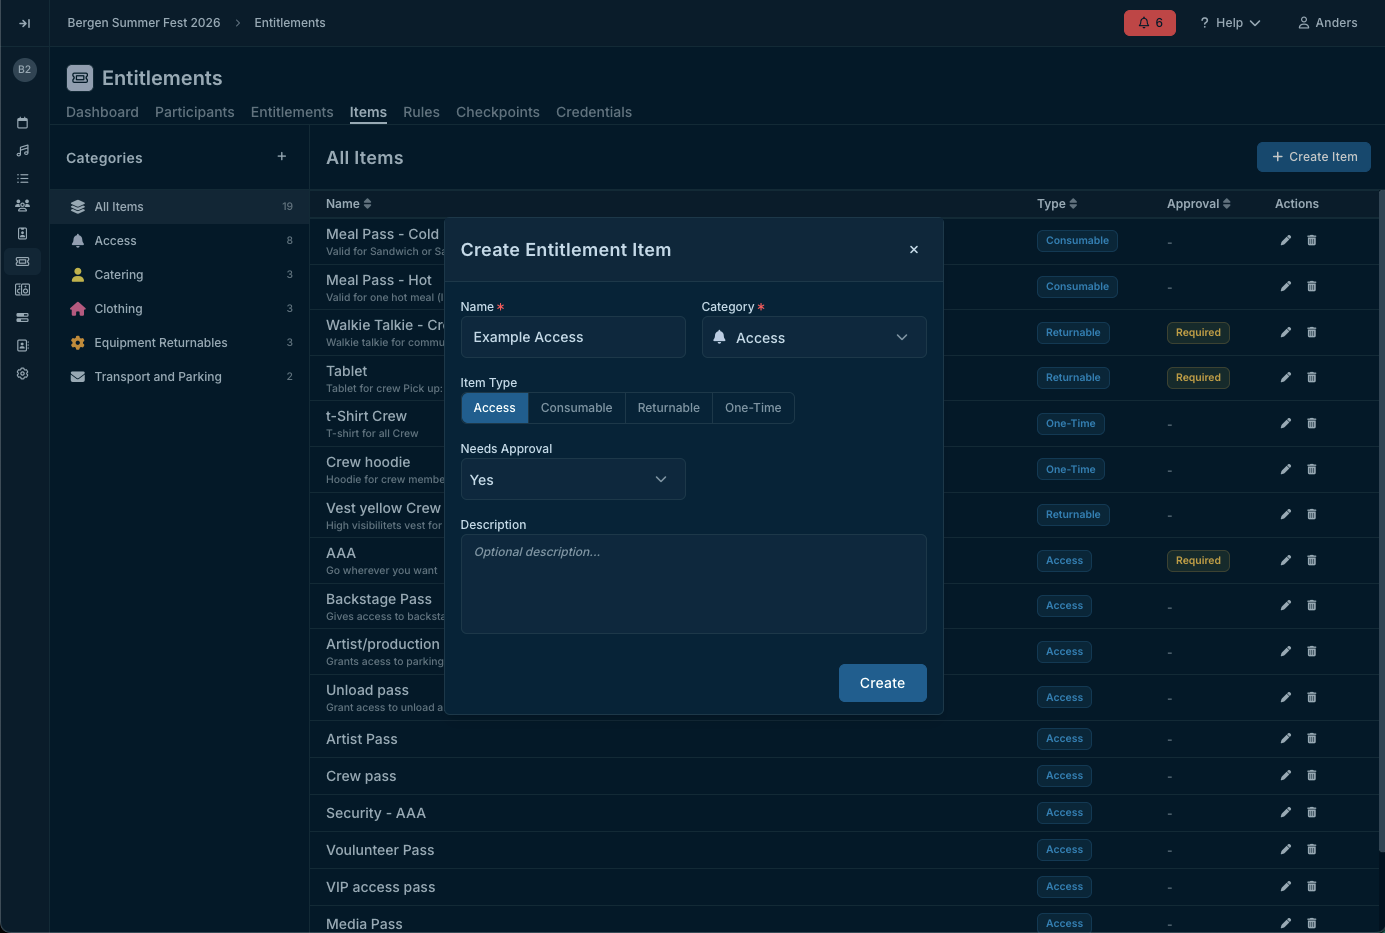Screen dimensions: 1385x933
Task: Edit the Meal Pass - Cold item
Action: (x=1286, y=240)
